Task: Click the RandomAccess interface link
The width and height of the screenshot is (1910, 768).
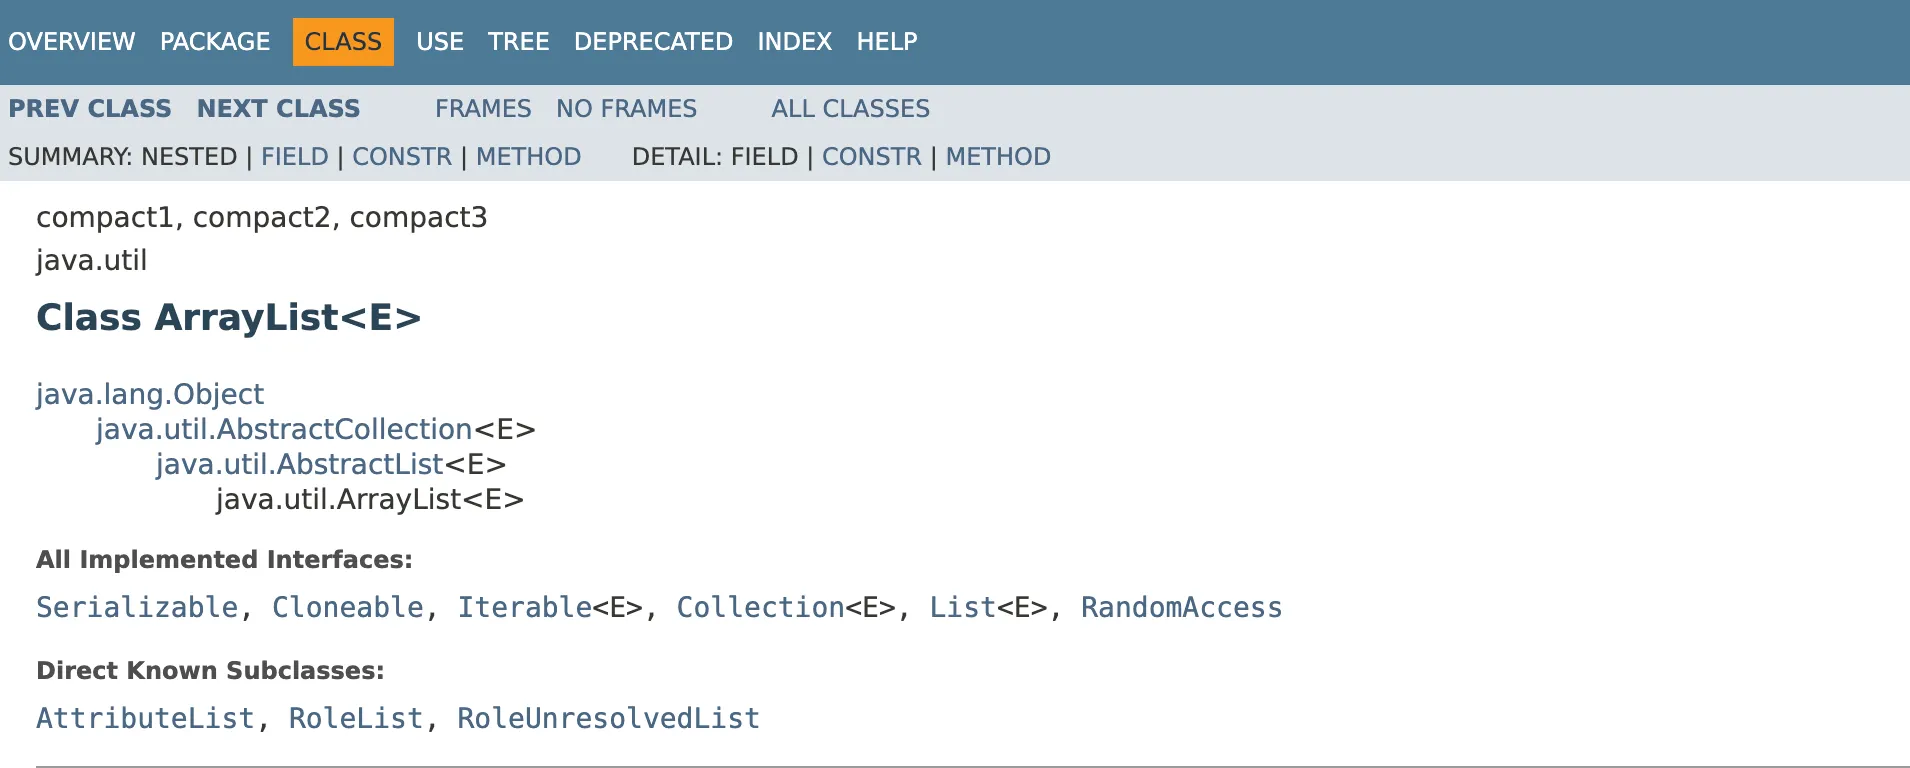Action: tap(1181, 607)
